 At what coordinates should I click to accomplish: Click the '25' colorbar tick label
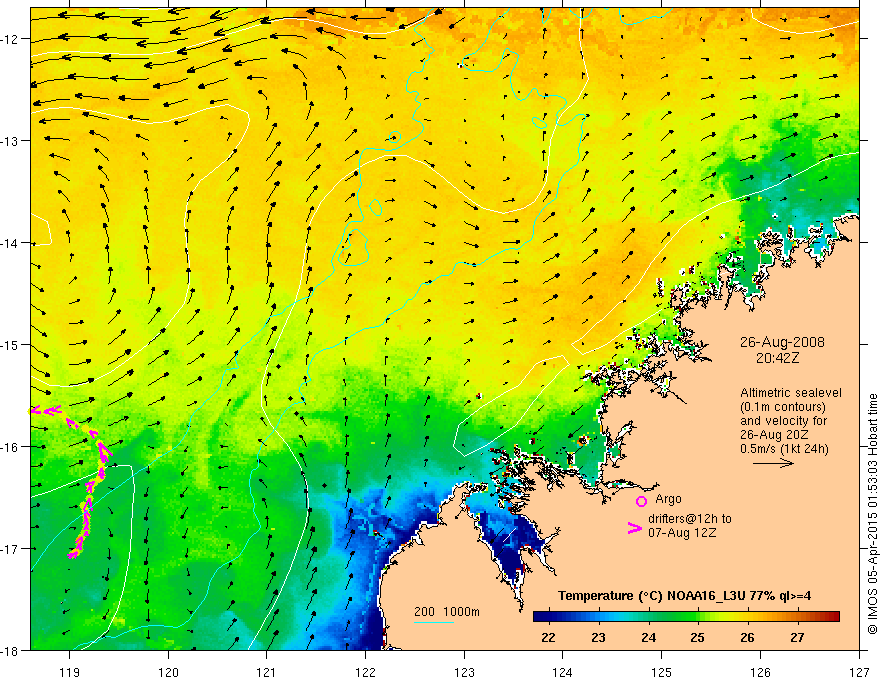click(x=698, y=637)
